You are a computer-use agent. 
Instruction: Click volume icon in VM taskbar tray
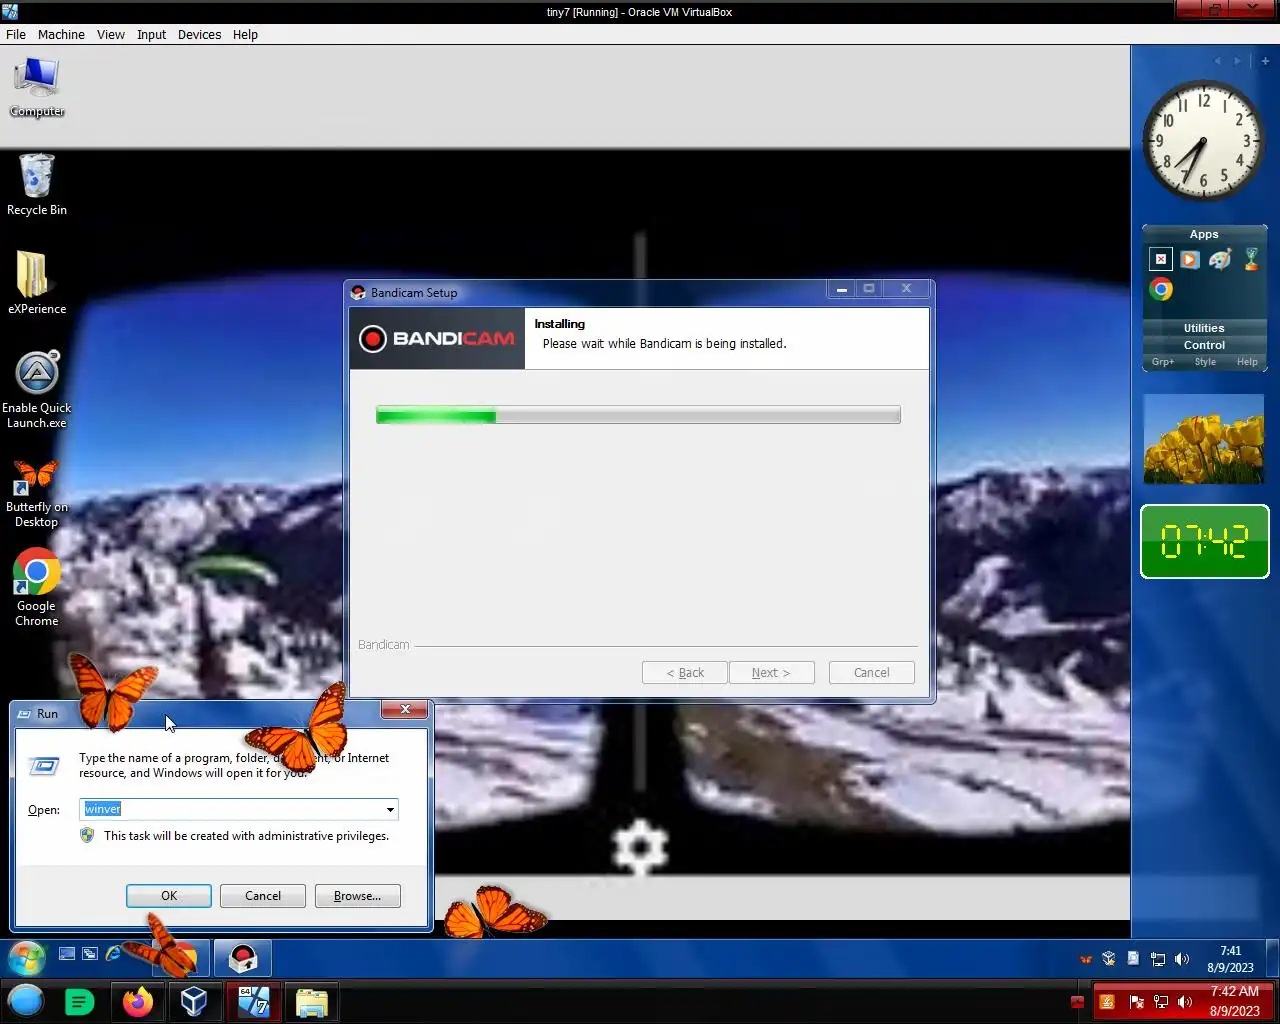click(x=1182, y=959)
